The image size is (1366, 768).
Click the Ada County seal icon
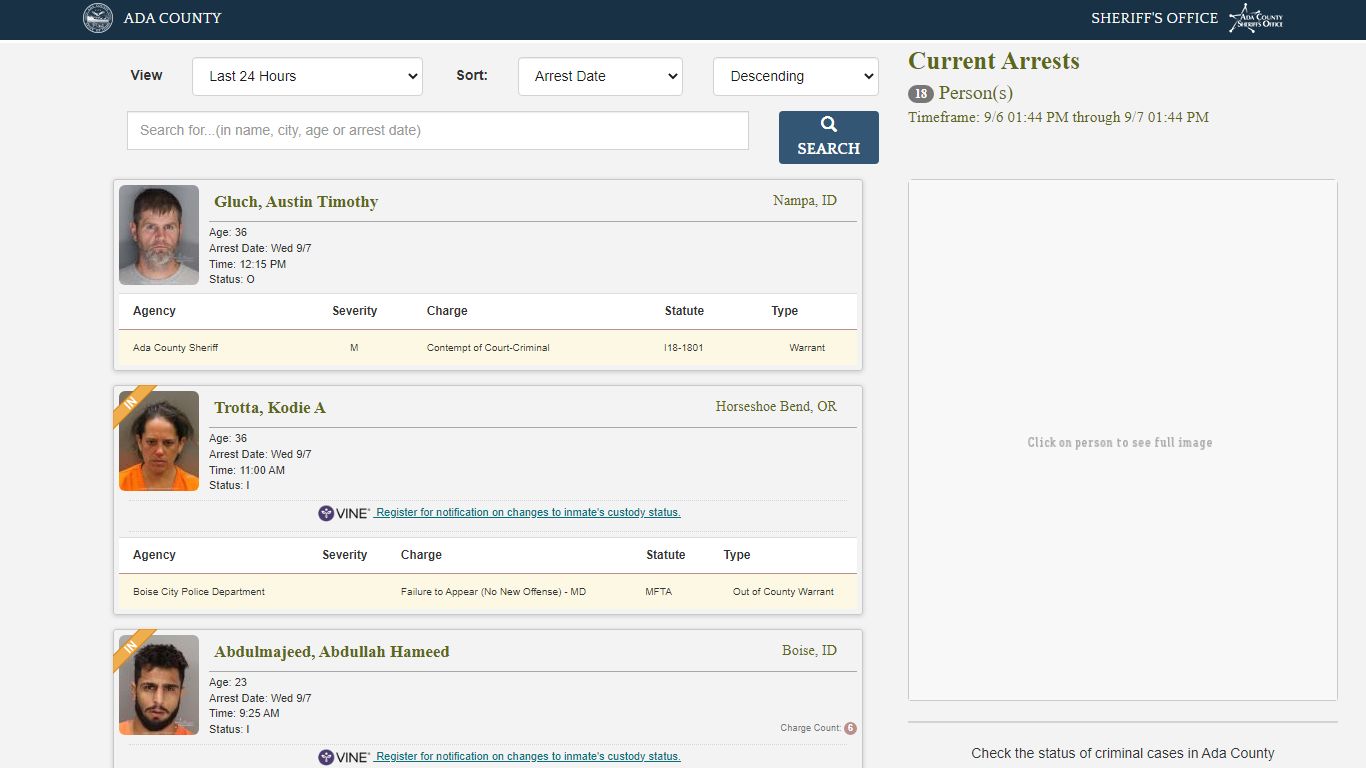[98, 18]
